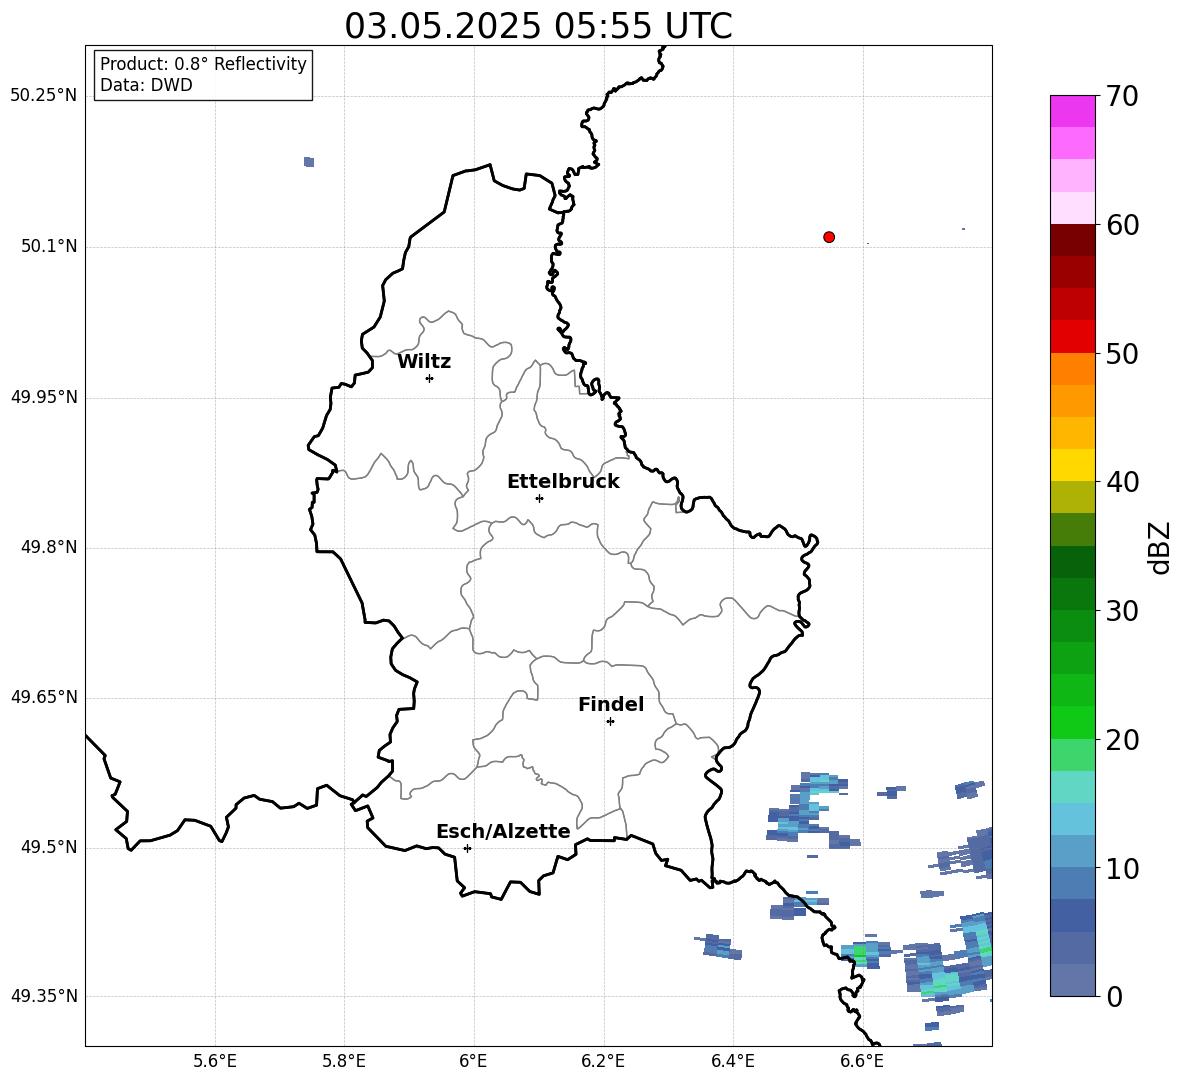Click the Product: 0.8° Reflectivity label
The height and width of the screenshot is (1081, 1184).
tap(203, 64)
